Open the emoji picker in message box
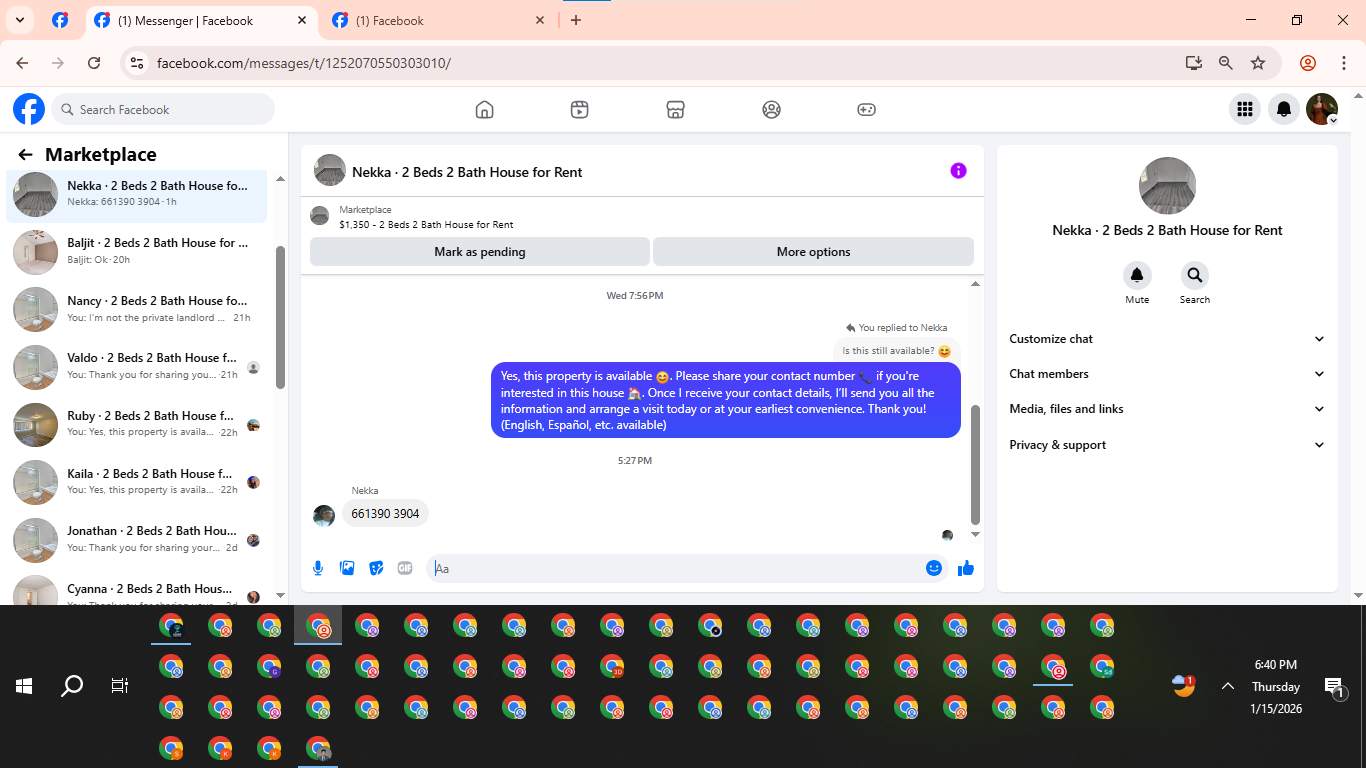 click(934, 568)
